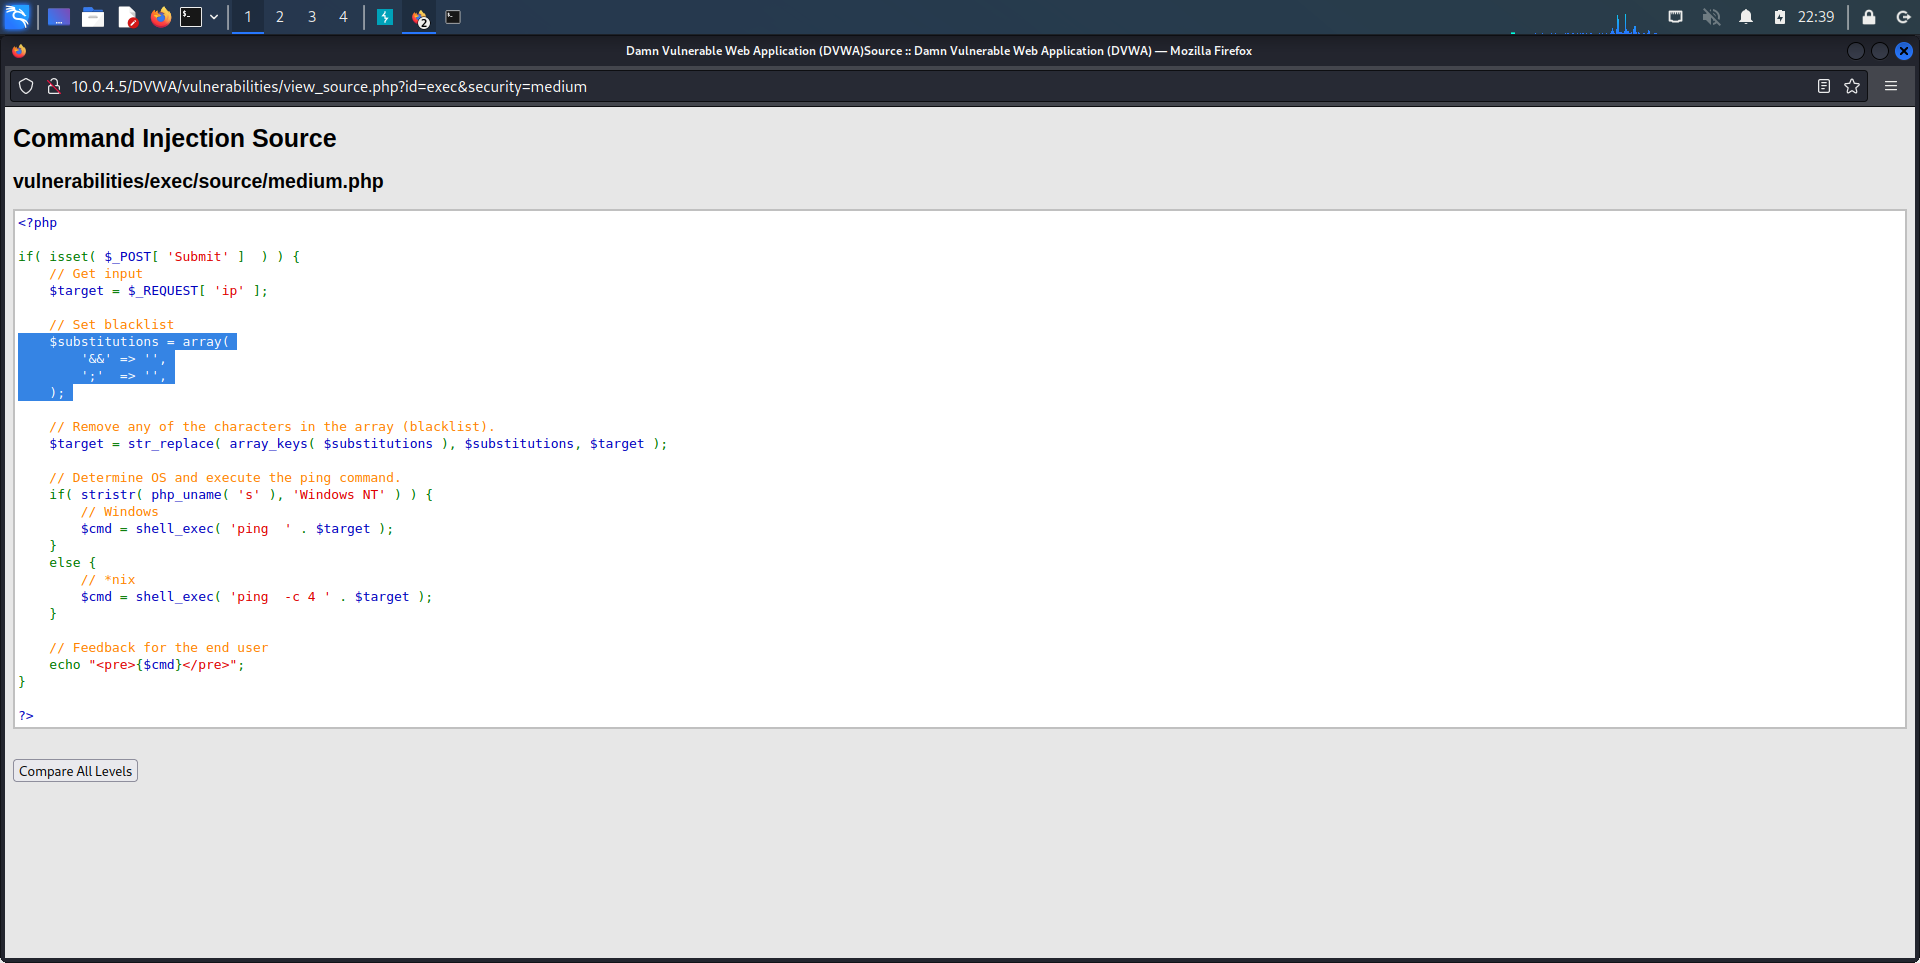
Task: Expand the terminal launcher dropdown arrow
Action: click(214, 17)
